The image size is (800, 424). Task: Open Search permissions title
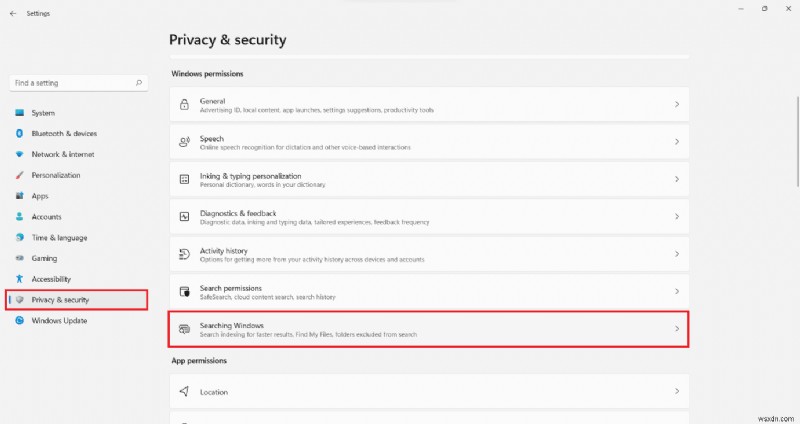pyautogui.click(x=231, y=288)
